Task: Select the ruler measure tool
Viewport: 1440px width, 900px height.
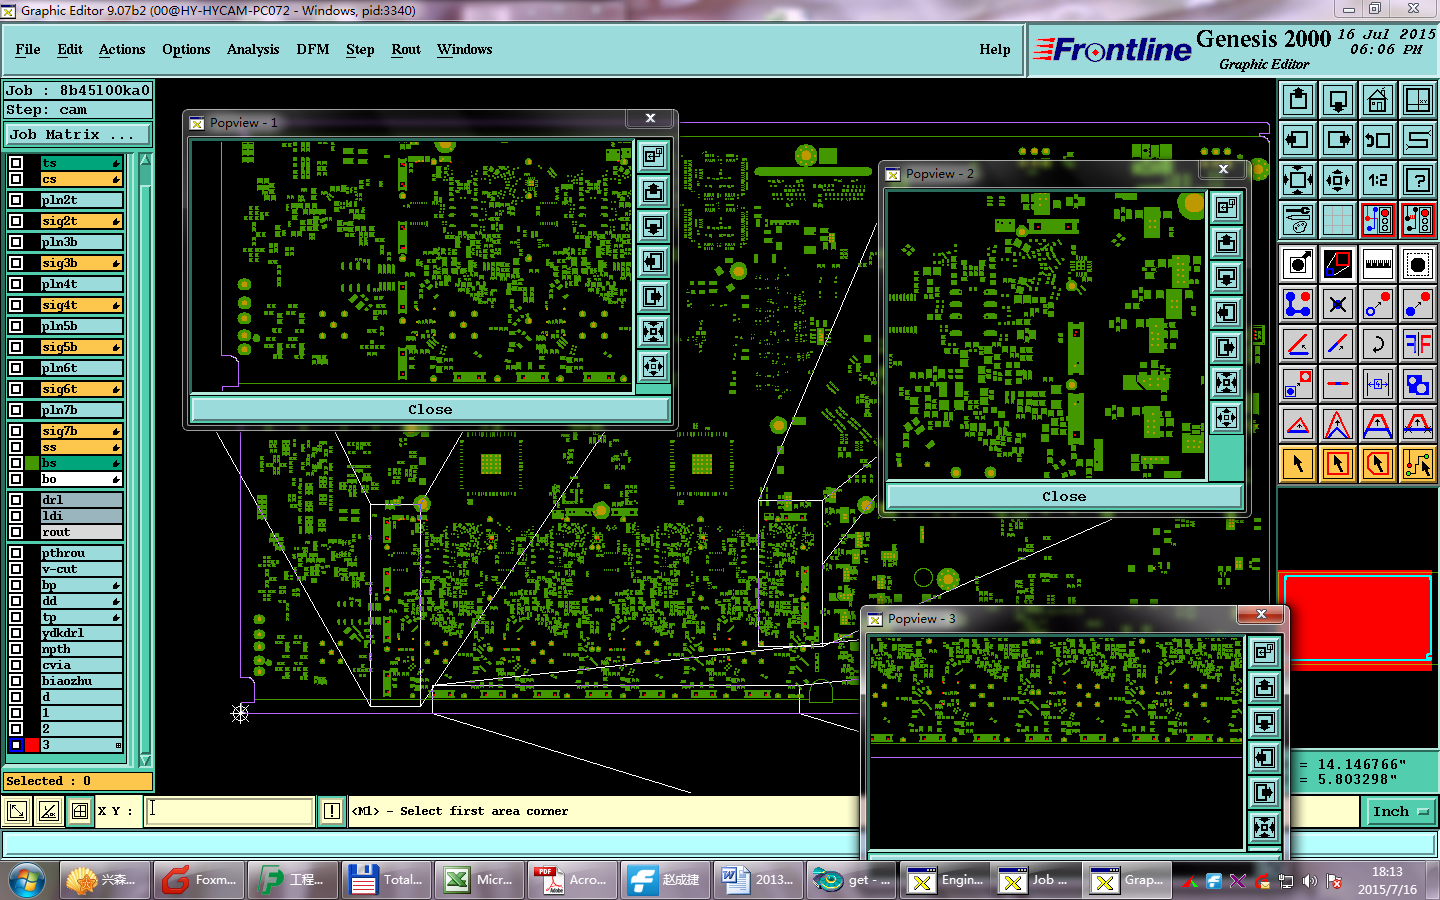Action: point(1377,265)
